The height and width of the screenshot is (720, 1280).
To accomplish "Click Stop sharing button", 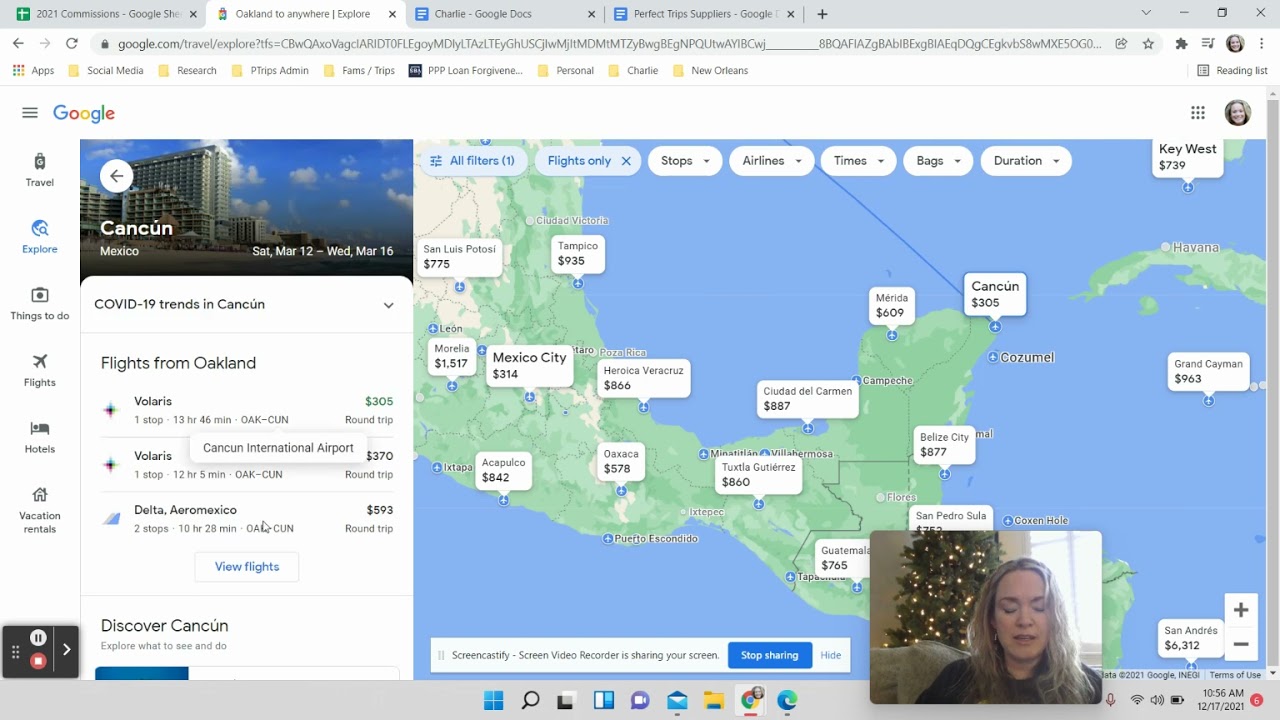I will pyautogui.click(x=769, y=655).
